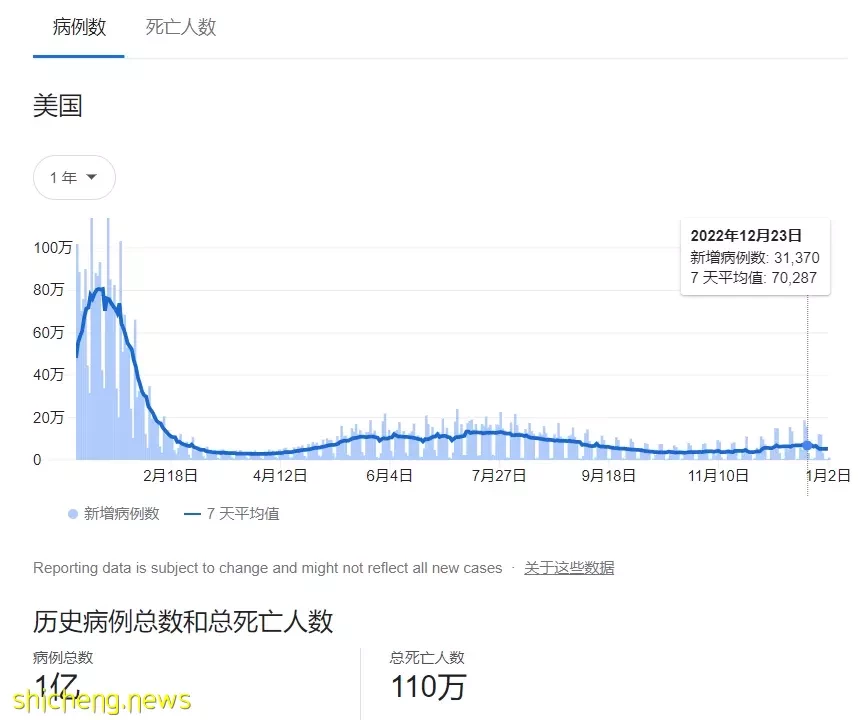Click the 7 天平均值 legend line
860x720 pixels.
192,514
